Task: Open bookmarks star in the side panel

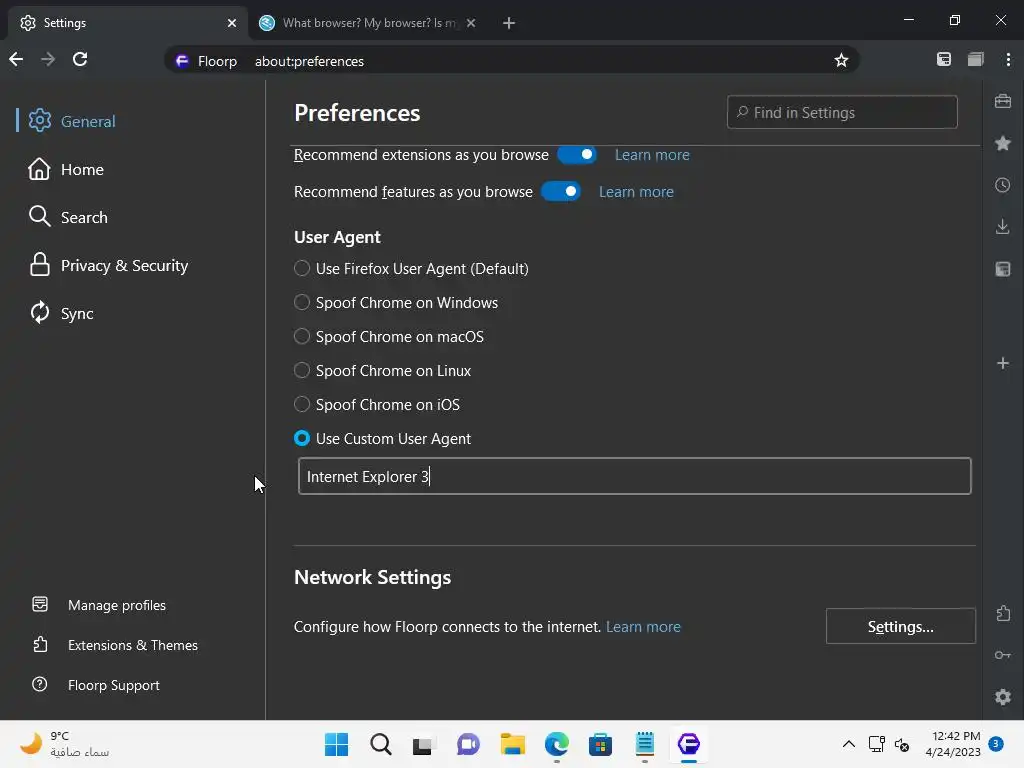Action: (x=1003, y=143)
